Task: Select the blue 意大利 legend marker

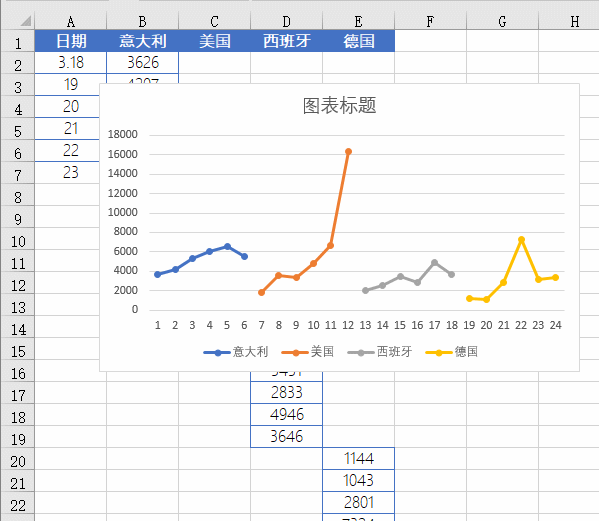Action: point(217,352)
